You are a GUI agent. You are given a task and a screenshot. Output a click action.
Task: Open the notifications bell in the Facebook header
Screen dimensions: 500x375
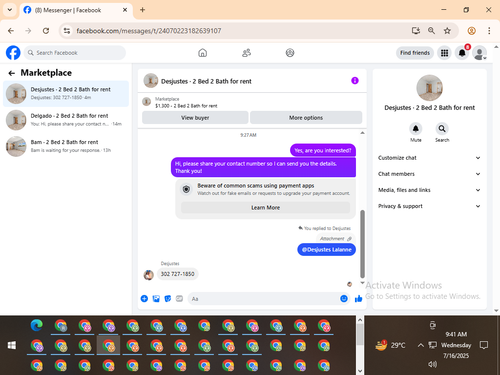pyautogui.click(x=462, y=53)
